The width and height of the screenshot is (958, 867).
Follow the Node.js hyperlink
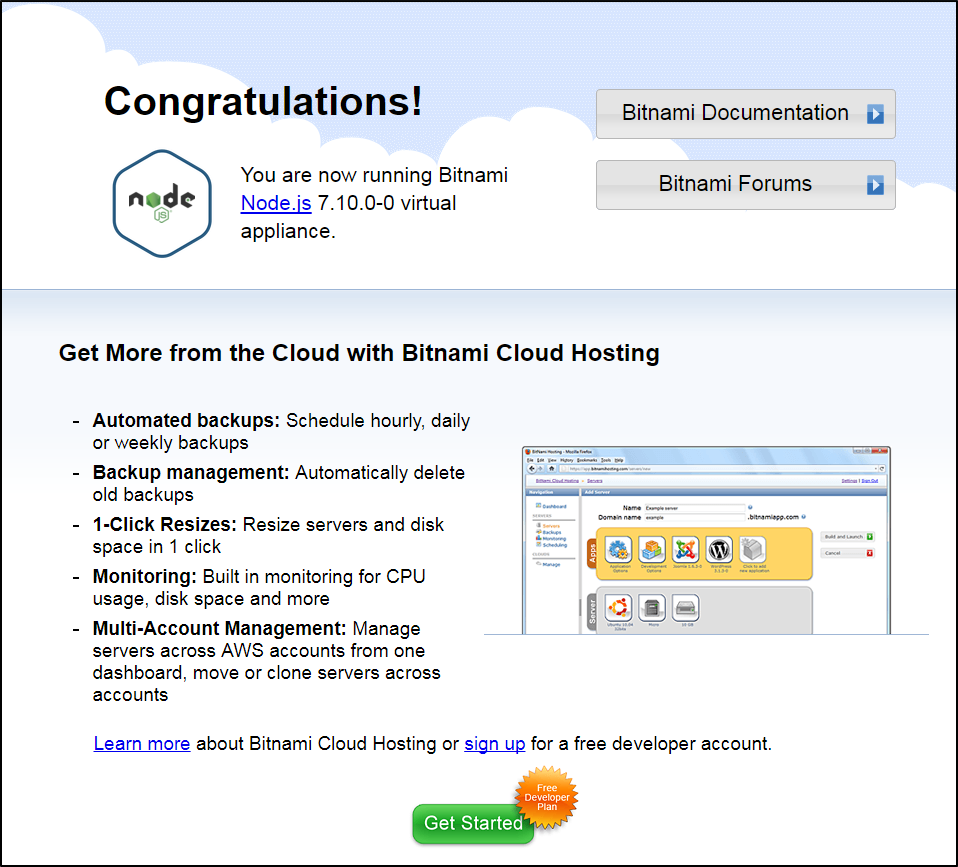pyautogui.click(x=276, y=203)
